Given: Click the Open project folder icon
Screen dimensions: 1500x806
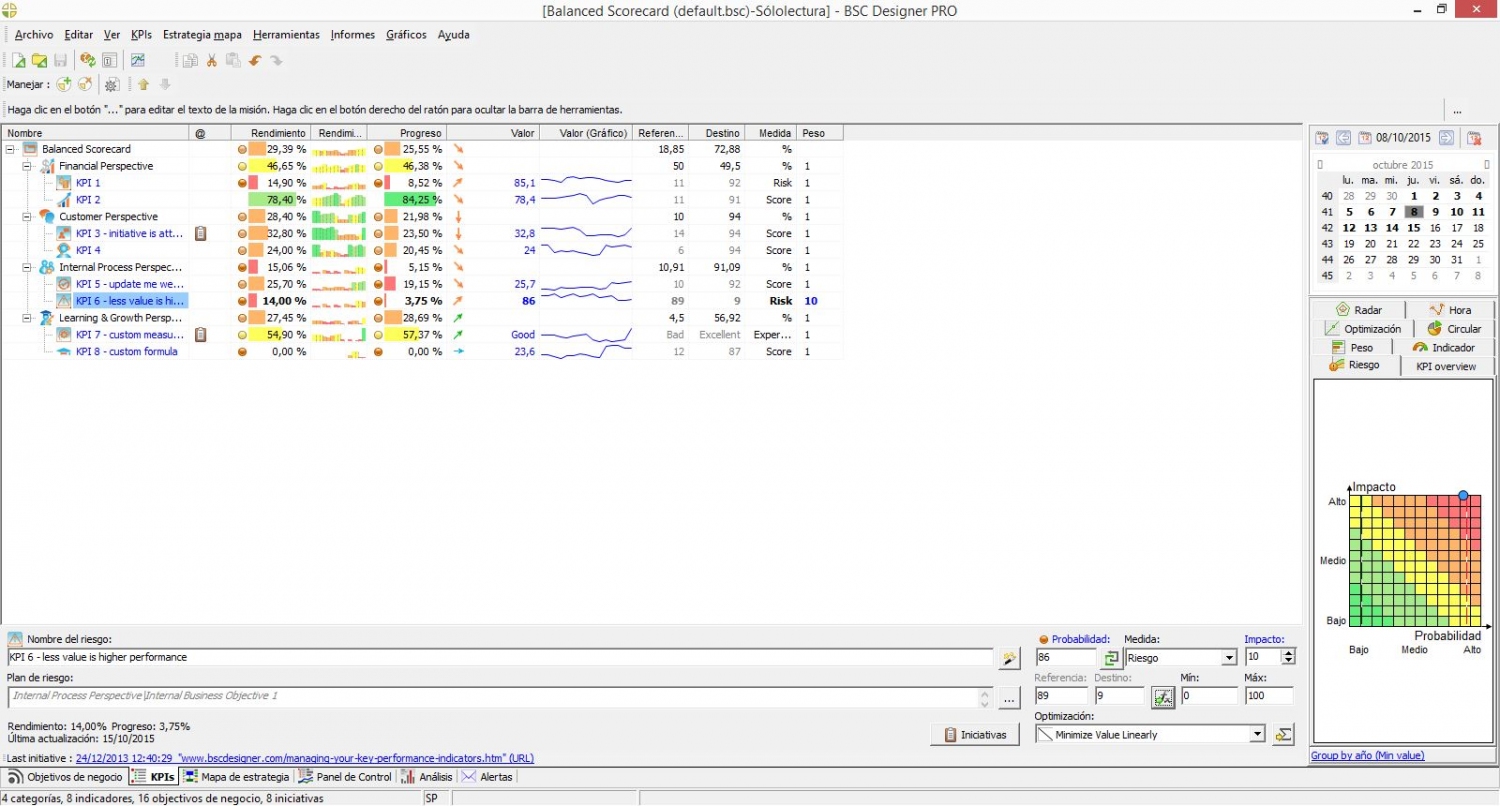Looking at the screenshot, I should pyautogui.click(x=39, y=61).
